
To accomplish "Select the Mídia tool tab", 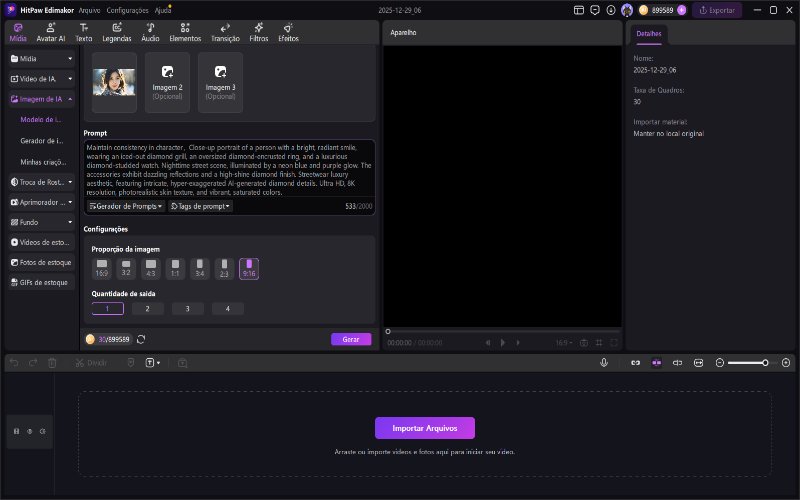I will 18,33.
